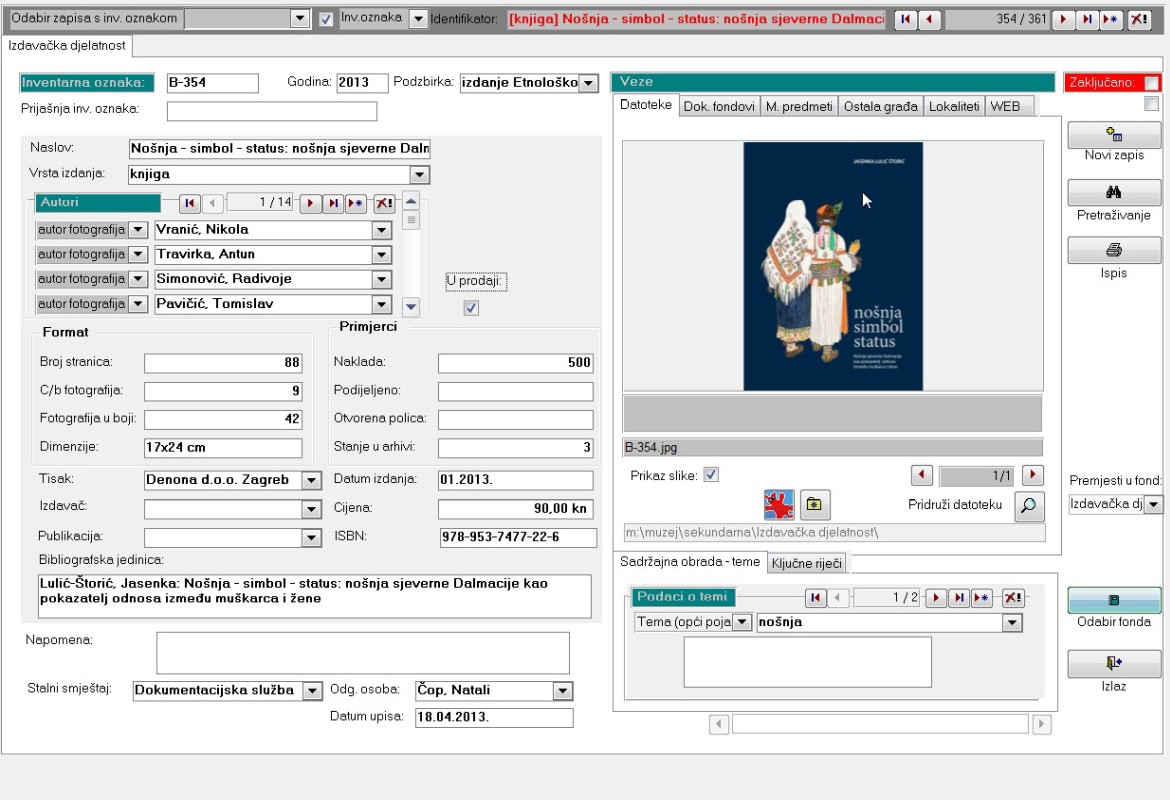Toggle the U prodaji checkbox
Image resolution: width=1170 pixels, height=800 pixels.
click(x=471, y=307)
